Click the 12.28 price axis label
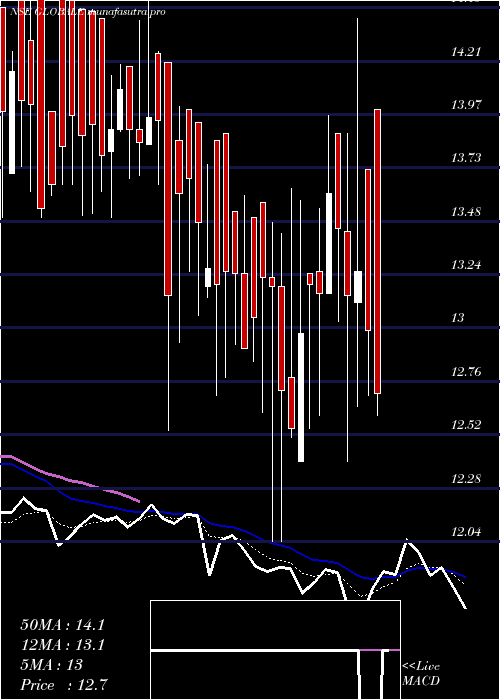This screenshot has width=500, height=700. (x=466, y=479)
